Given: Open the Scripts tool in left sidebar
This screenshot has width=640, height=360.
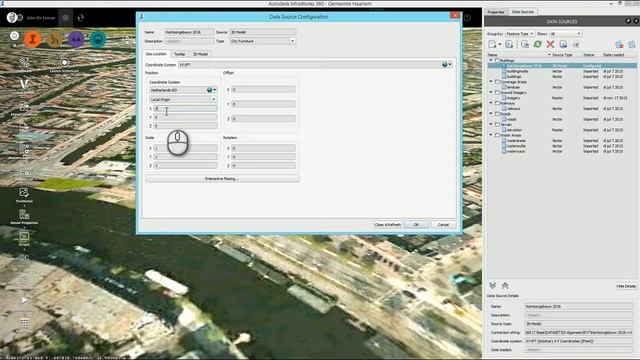Looking at the screenshot, I should (24, 238).
